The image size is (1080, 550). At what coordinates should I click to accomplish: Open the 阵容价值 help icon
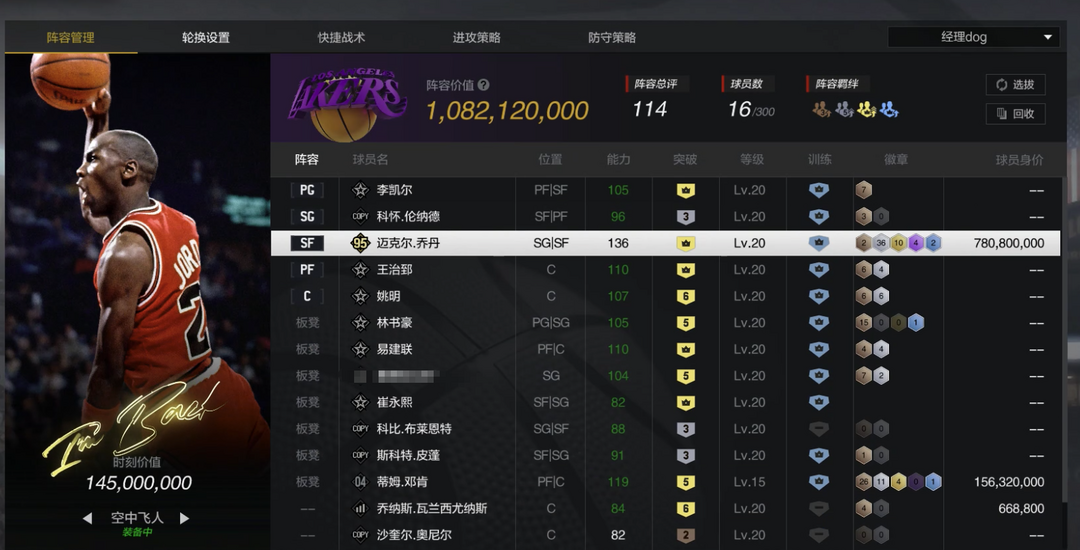(484, 85)
